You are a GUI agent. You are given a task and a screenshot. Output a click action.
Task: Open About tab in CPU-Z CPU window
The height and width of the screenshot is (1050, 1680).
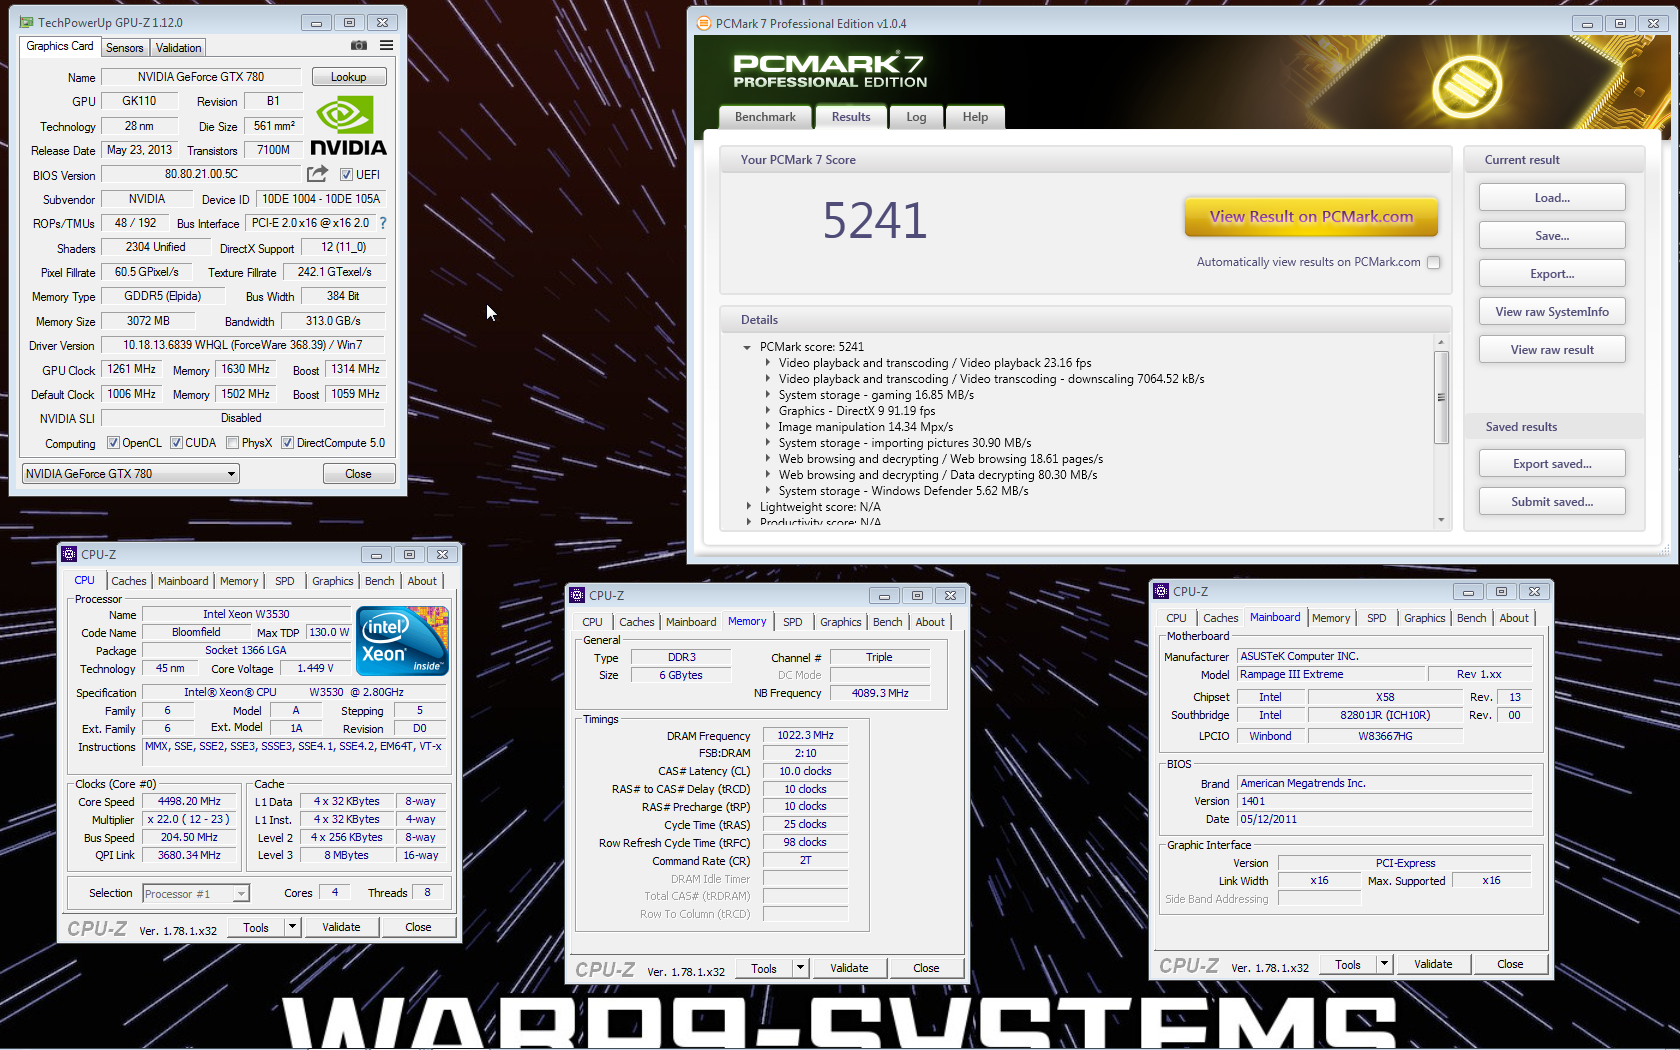pos(422,581)
